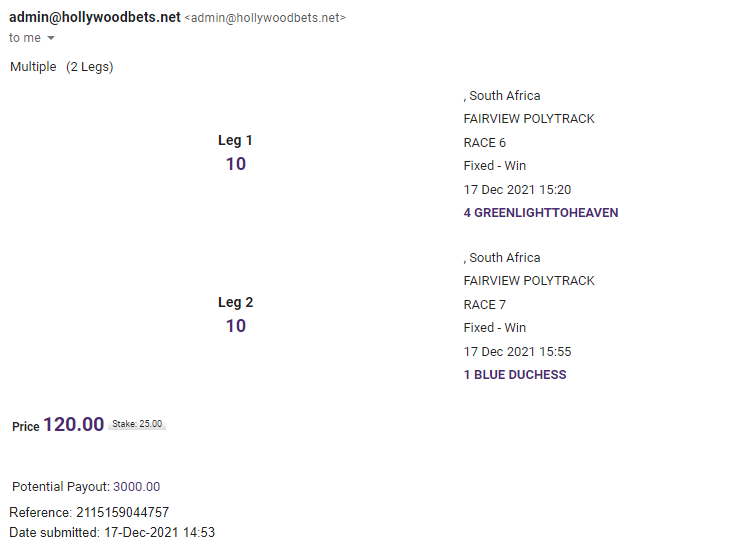The height and width of the screenshot is (546, 746).
Task: Select the 1 BLUE DUCHESS selection text
Action: point(515,375)
